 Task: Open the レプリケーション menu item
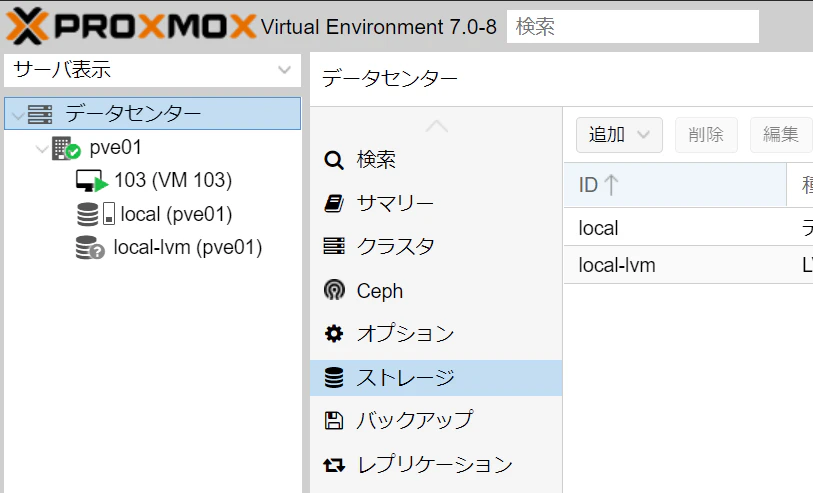(x=436, y=464)
